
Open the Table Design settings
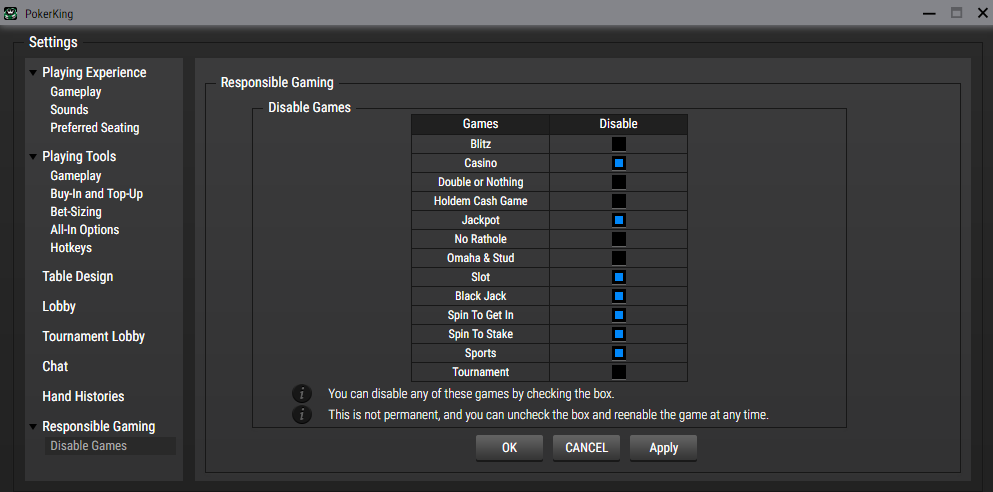click(x=77, y=277)
